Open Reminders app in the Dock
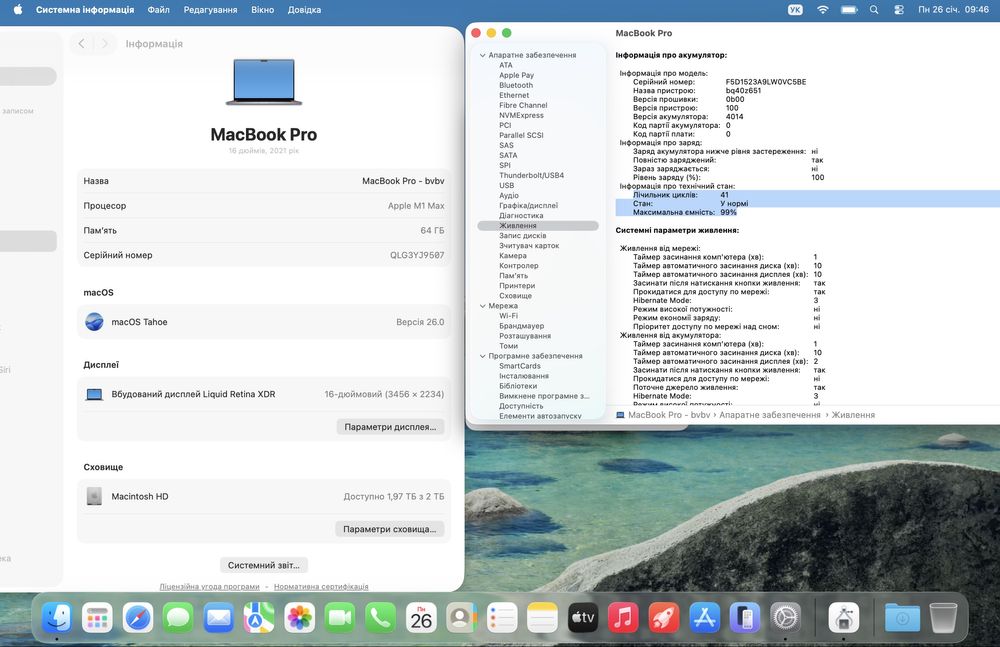This screenshot has width=1000, height=647. point(502,618)
